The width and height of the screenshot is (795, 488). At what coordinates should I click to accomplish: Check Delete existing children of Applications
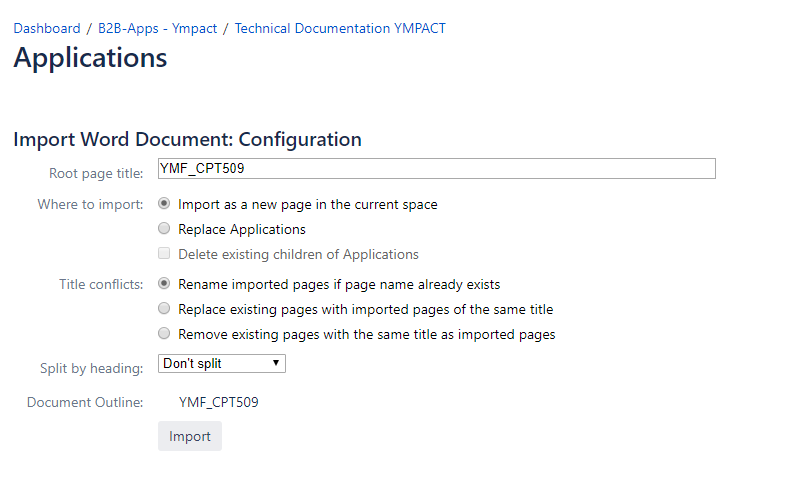point(164,253)
